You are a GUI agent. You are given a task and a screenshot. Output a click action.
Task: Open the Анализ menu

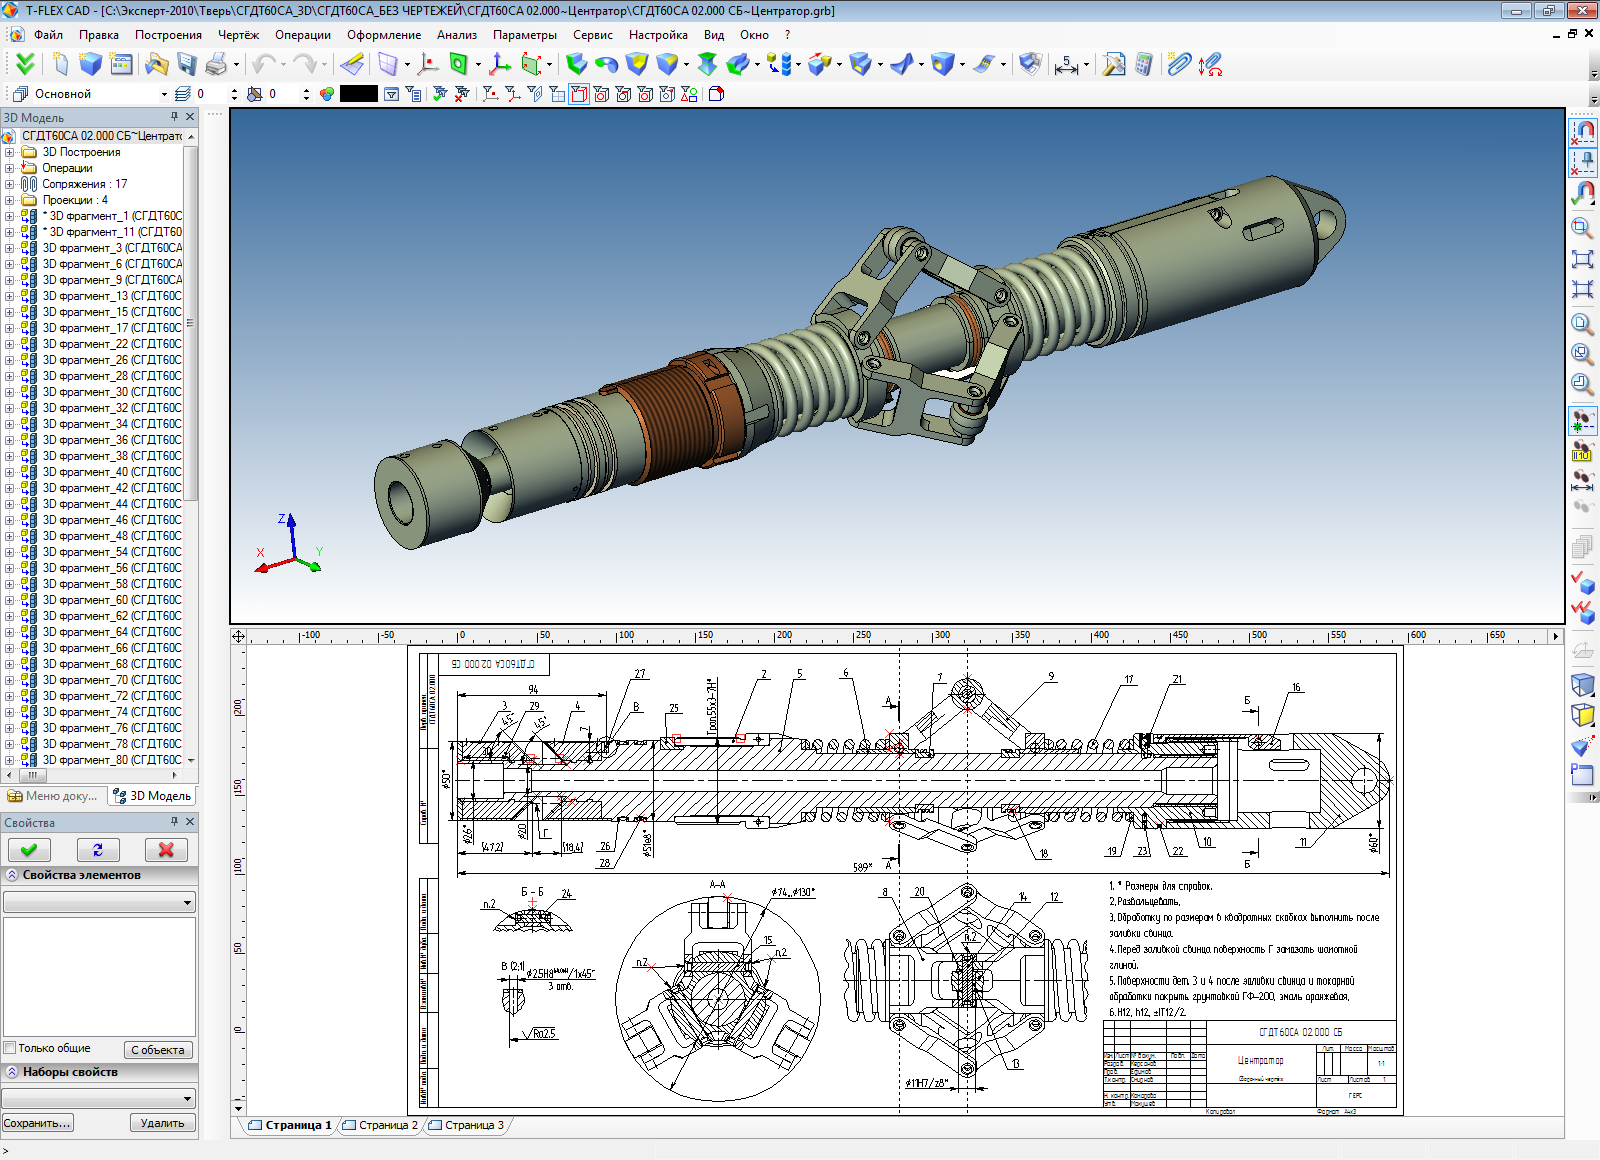point(457,34)
